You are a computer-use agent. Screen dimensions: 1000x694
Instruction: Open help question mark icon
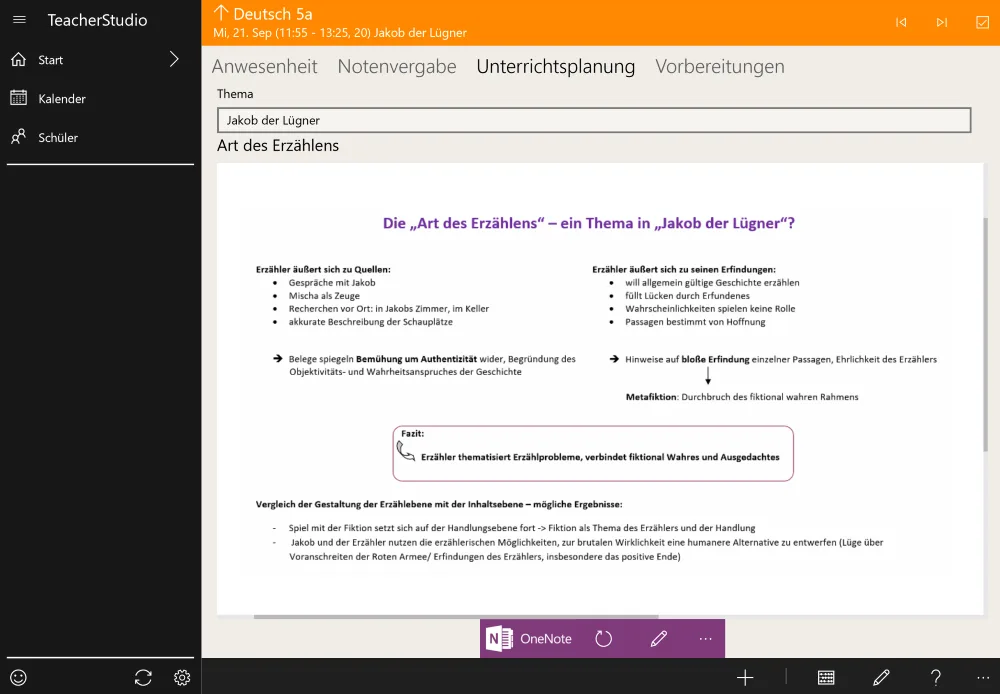(936, 677)
